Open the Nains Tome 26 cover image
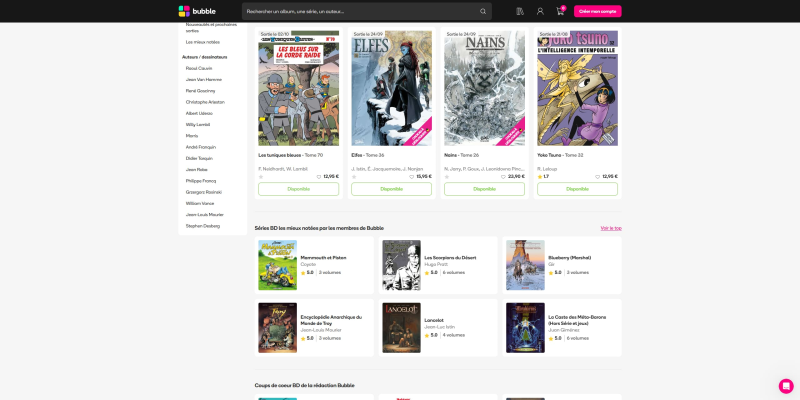This screenshot has height=400, width=800. [484, 88]
